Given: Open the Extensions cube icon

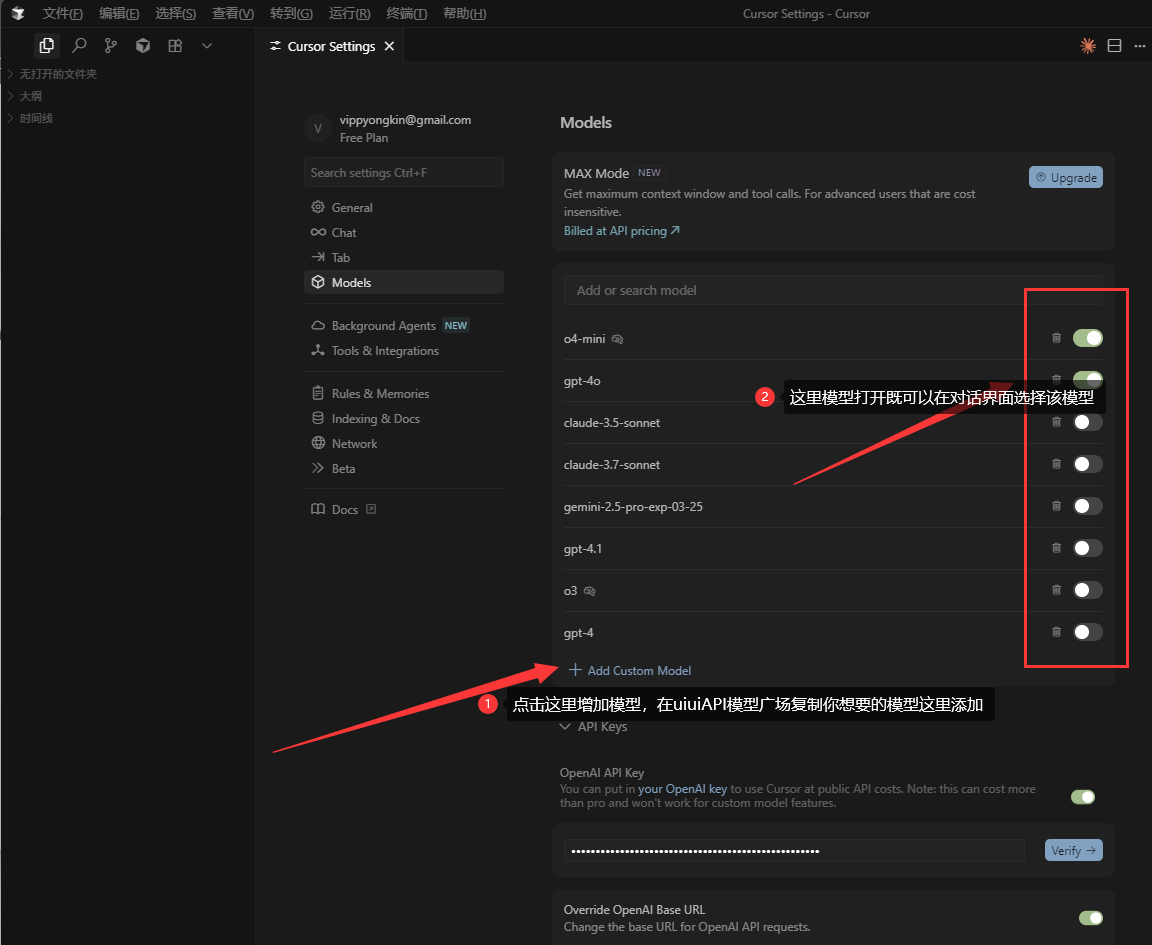Looking at the screenshot, I should (143, 46).
